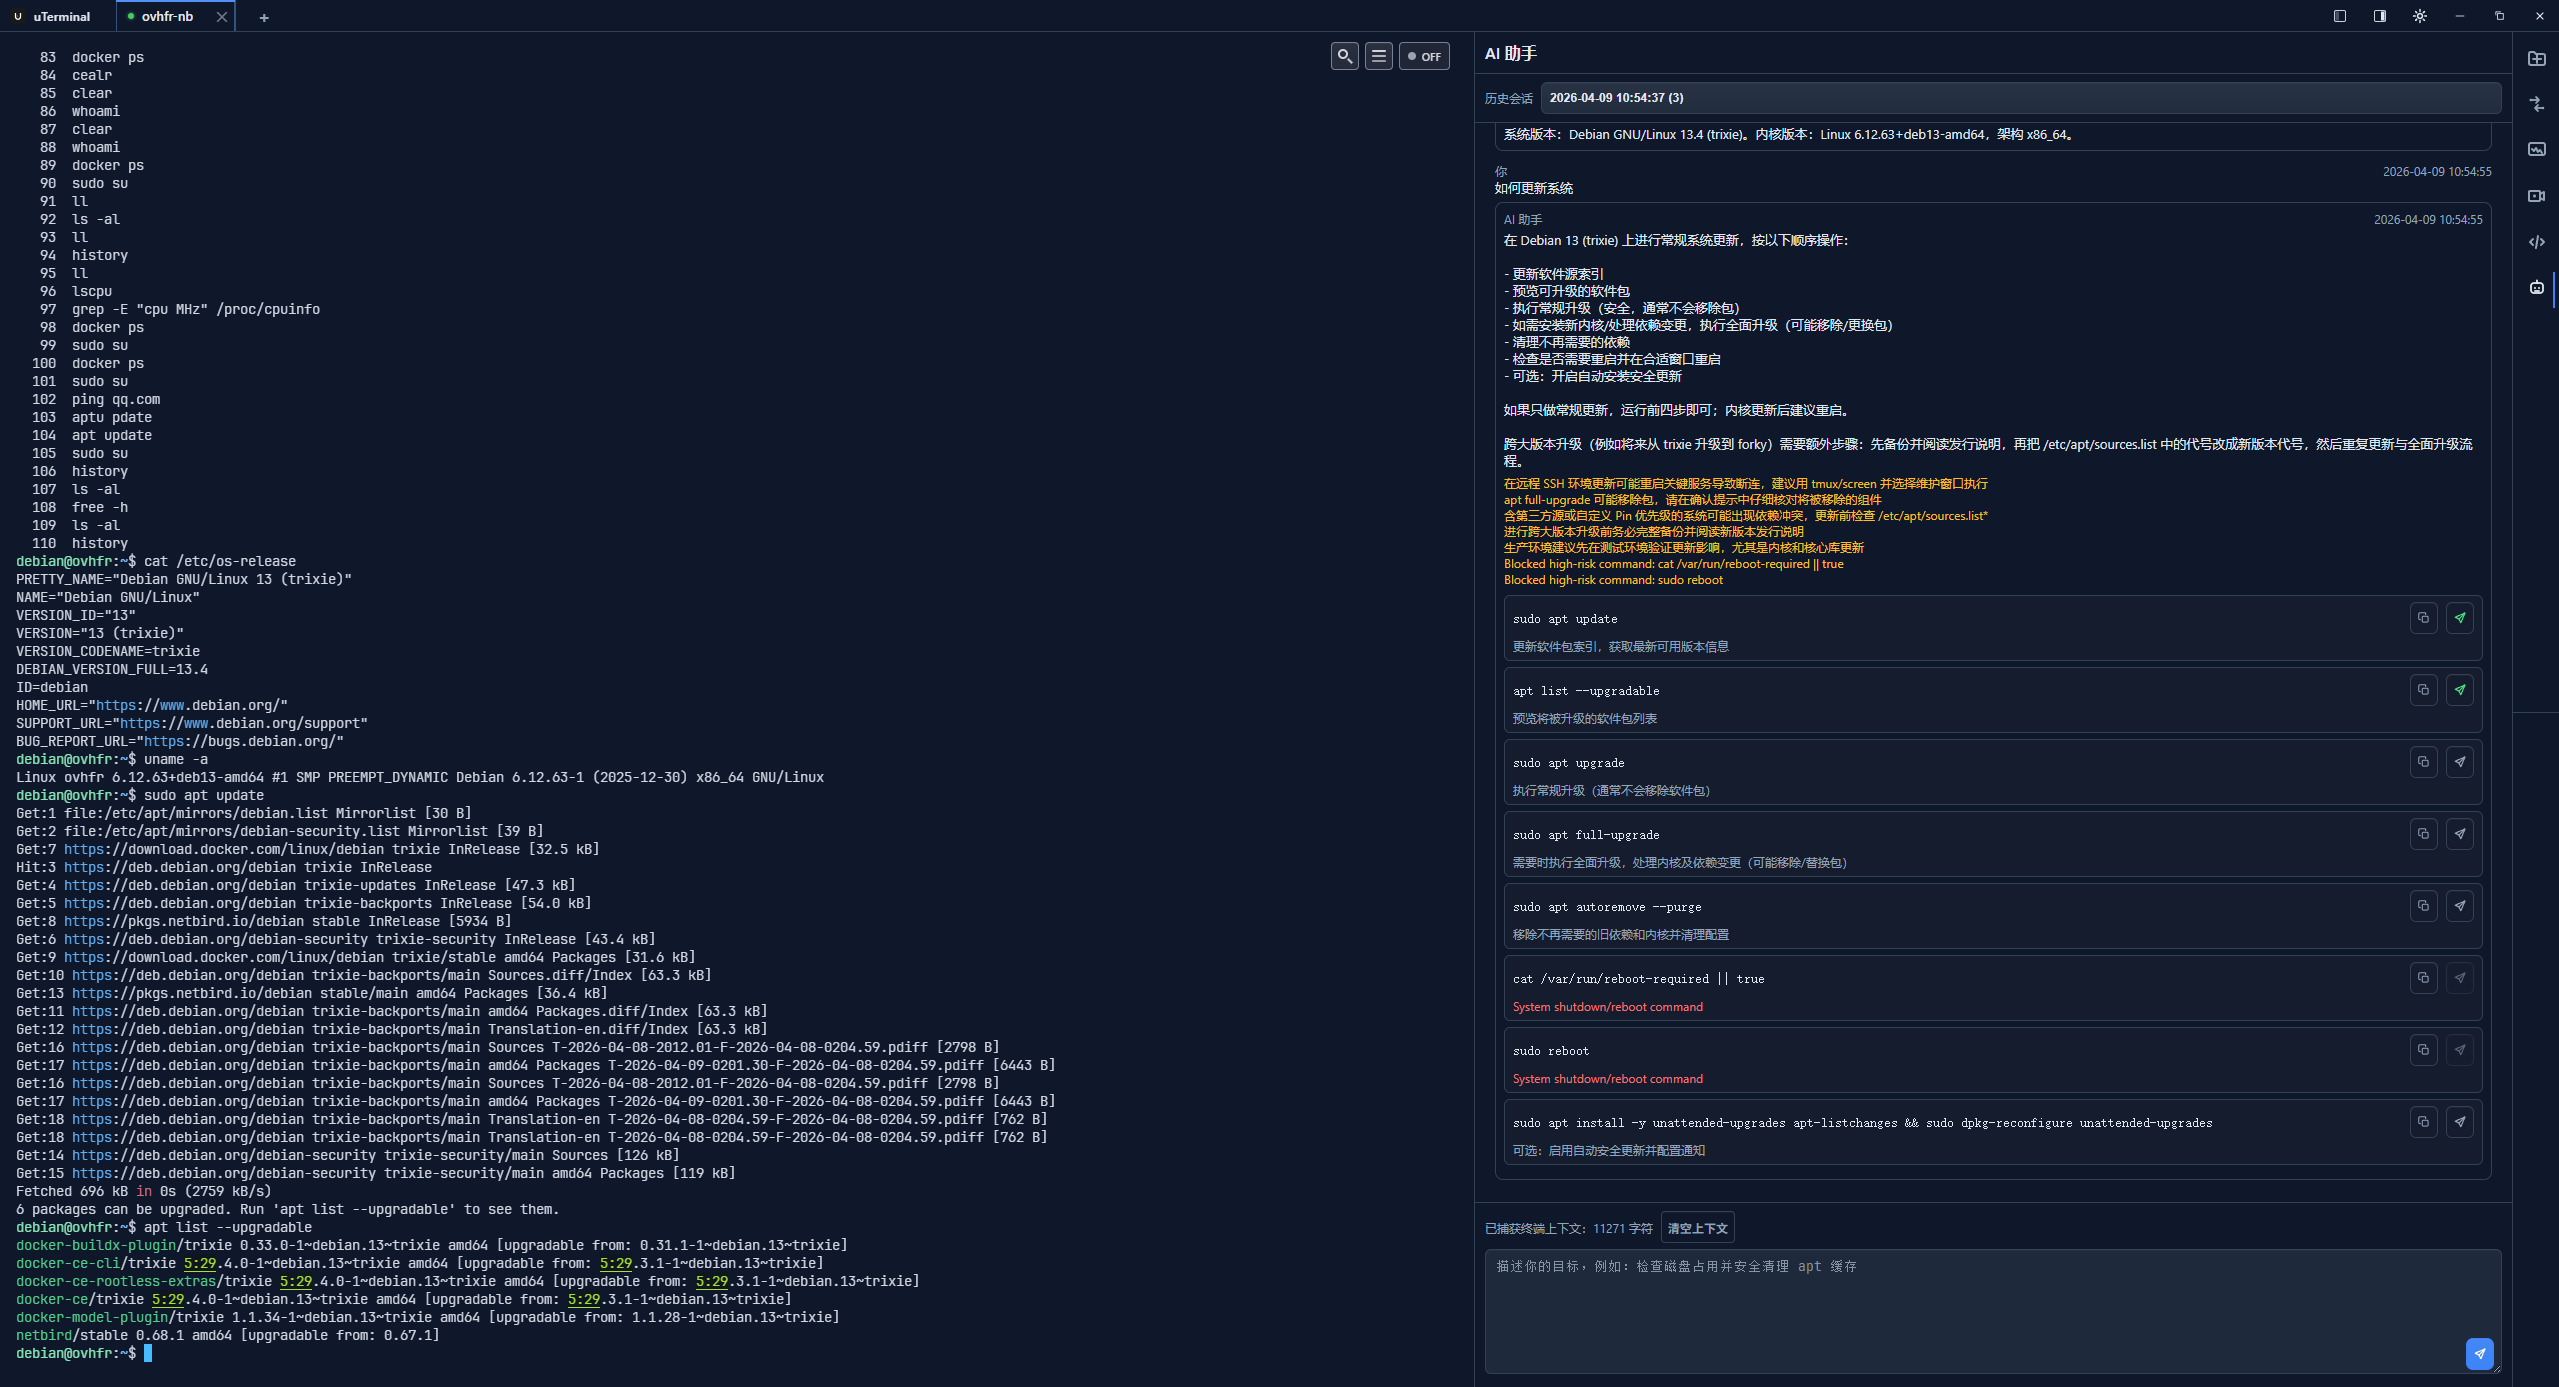
Task: Select the AI assistant robot icon
Action: pyautogui.click(x=2536, y=288)
